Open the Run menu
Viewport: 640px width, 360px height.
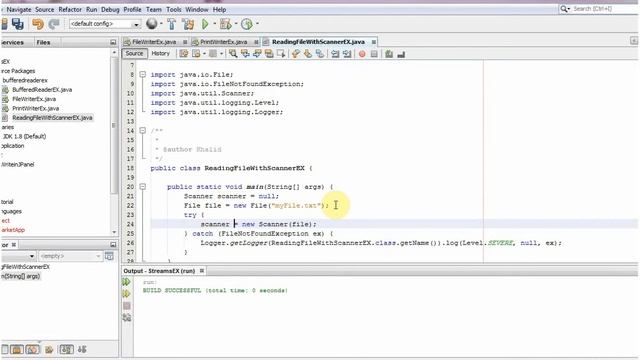(x=91, y=9)
